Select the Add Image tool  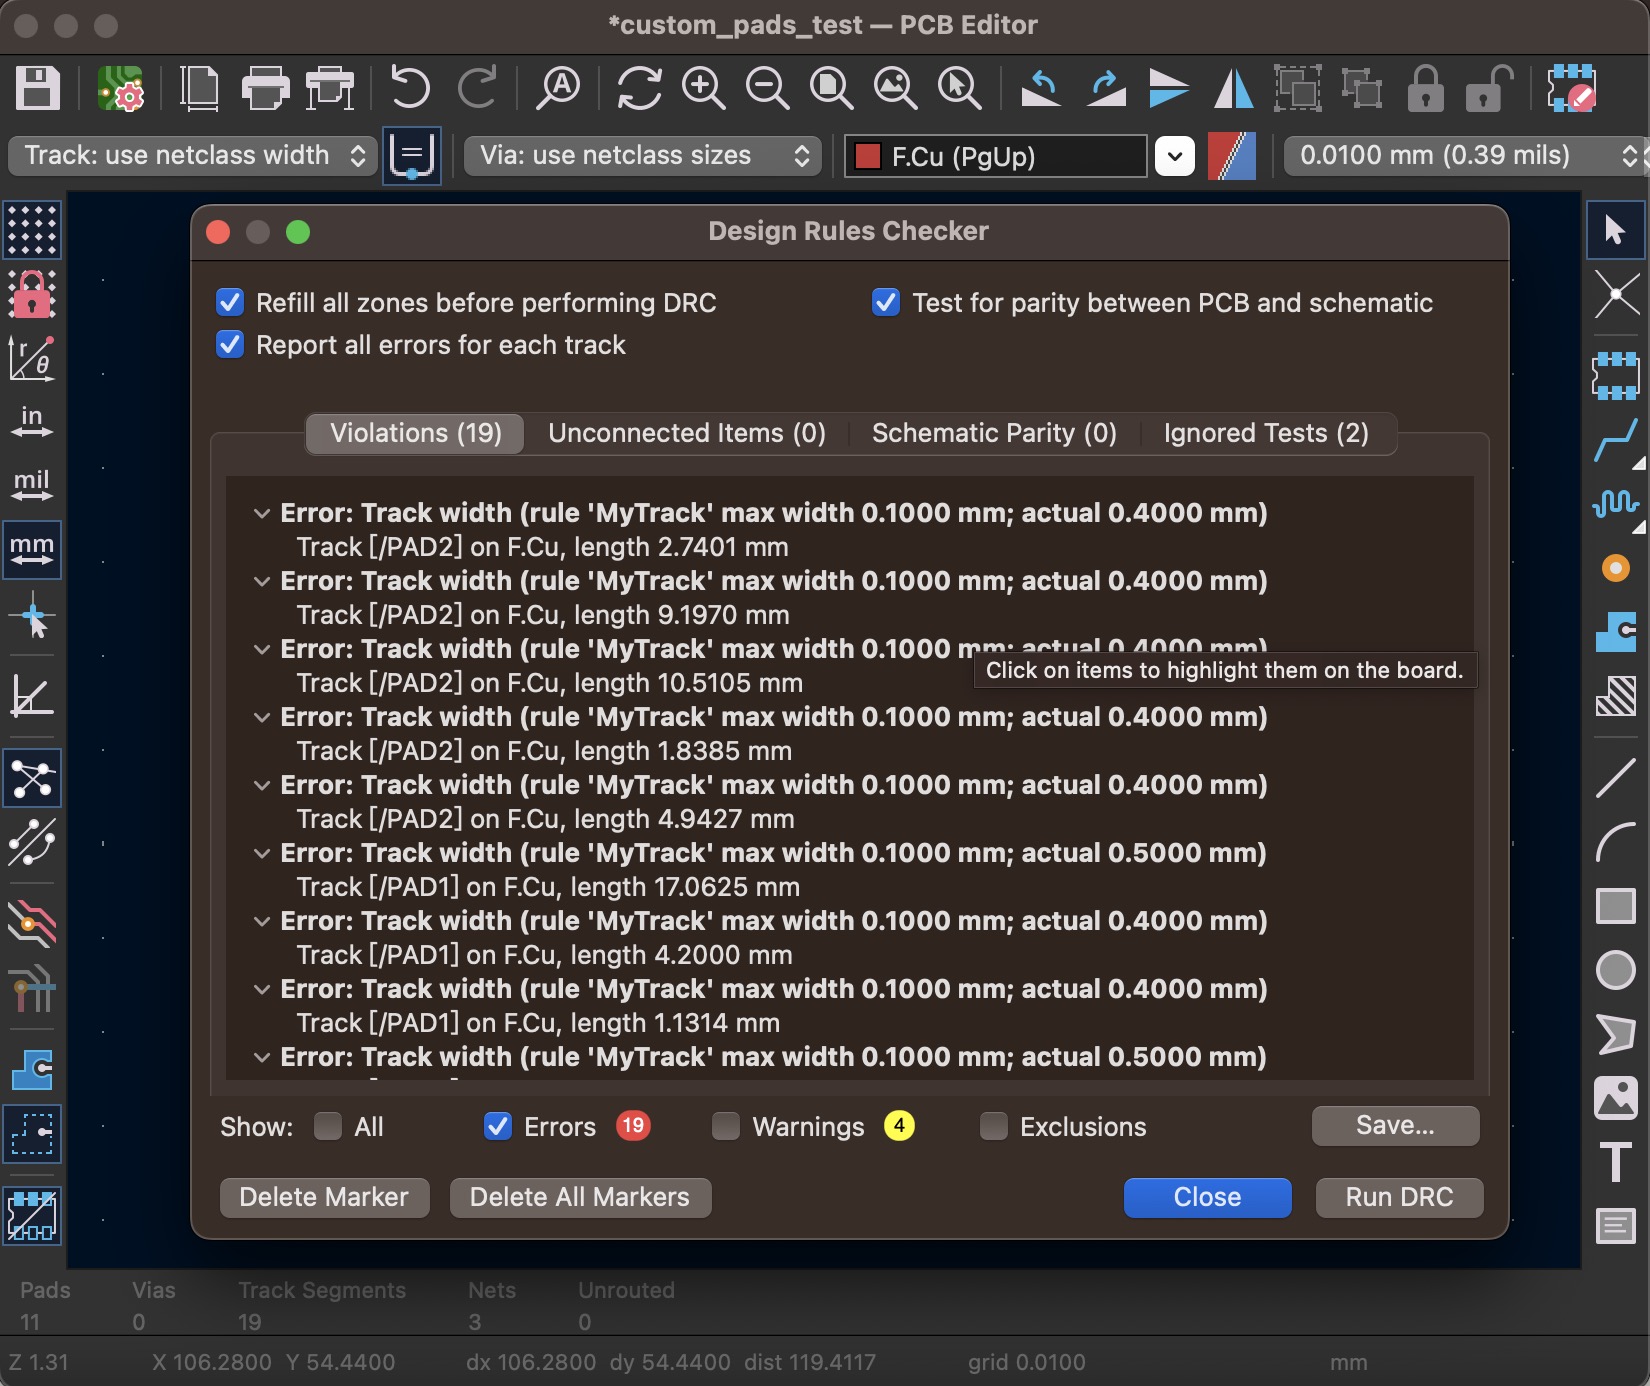pos(1615,1098)
